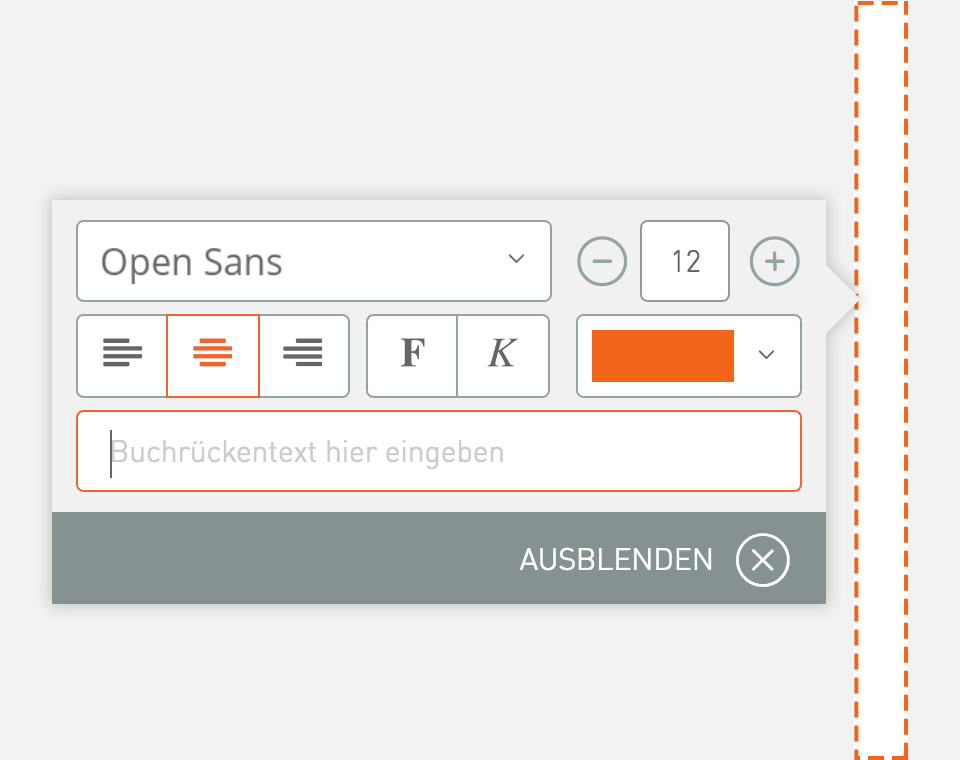
Task: Click the orange color swatch
Action: point(662,355)
